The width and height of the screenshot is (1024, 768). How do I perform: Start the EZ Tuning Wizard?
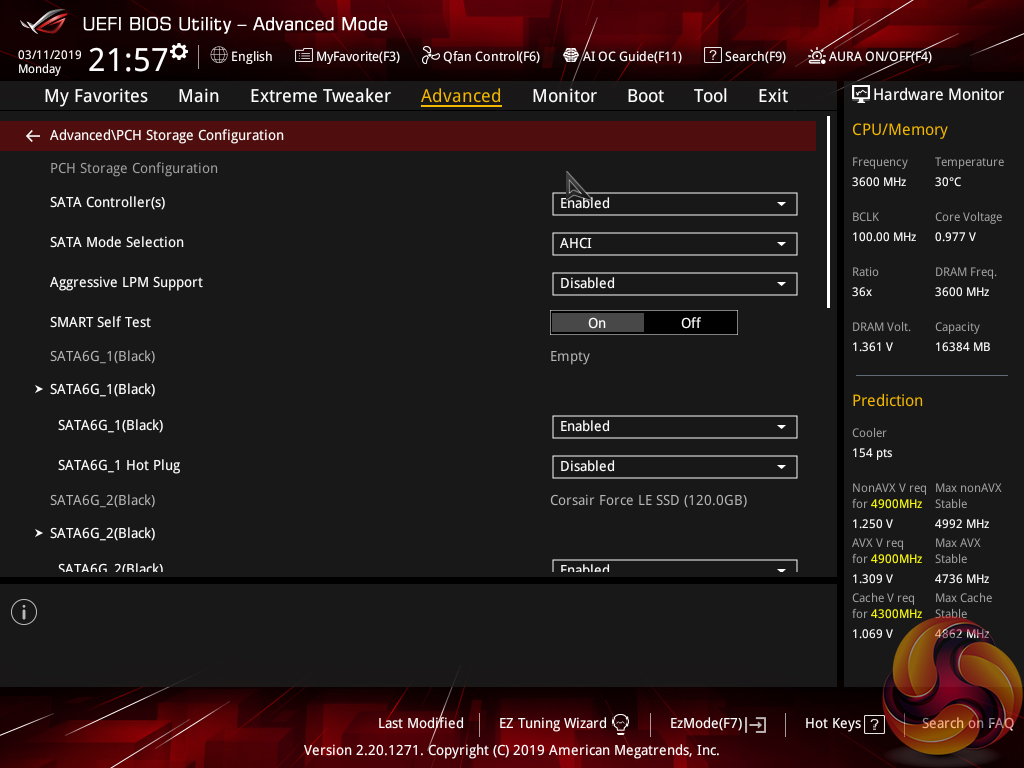pyautogui.click(x=564, y=723)
